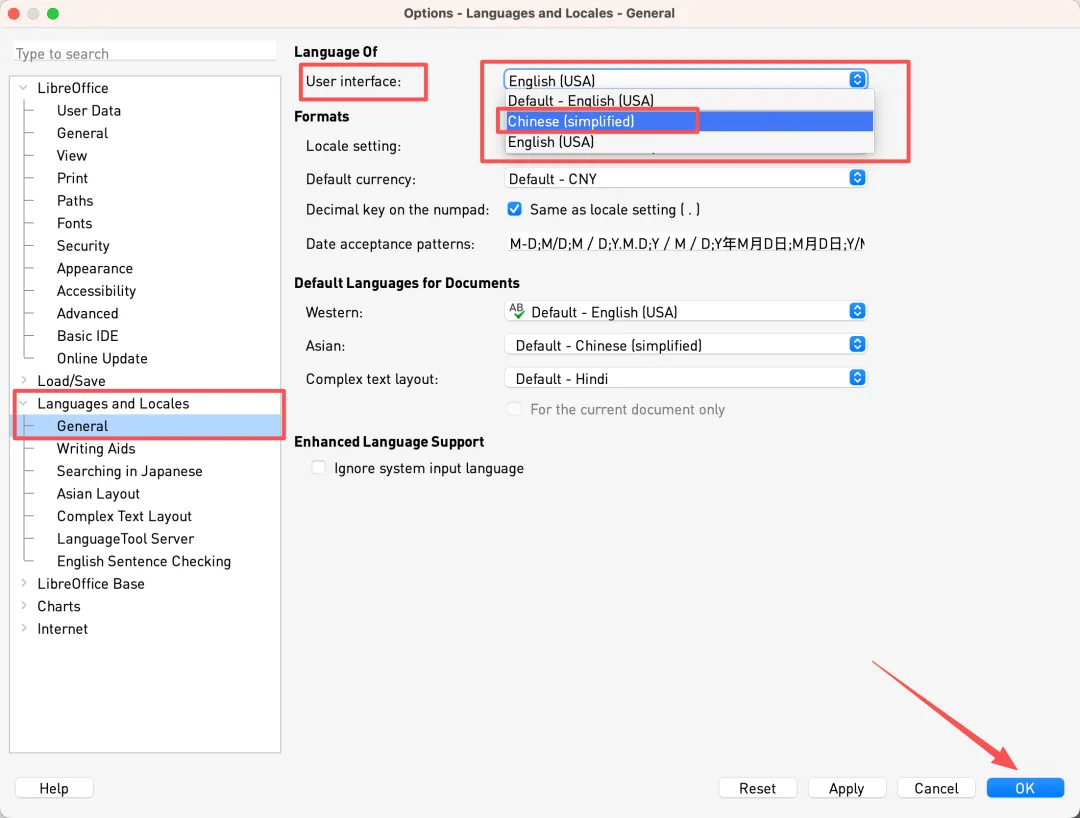
Task: Open the Accessibility settings page
Action: (x=96, y=291)
